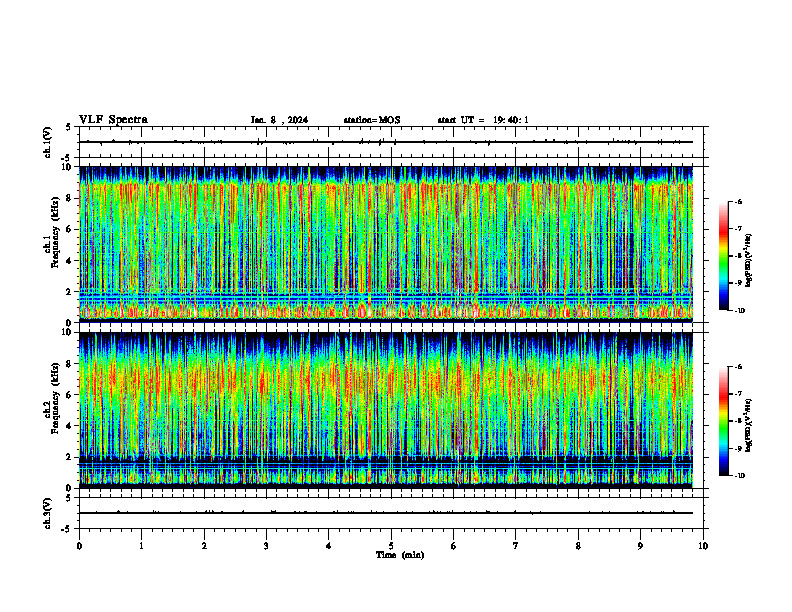Click the "1" tick on Time axis
The width and height of the screenshot is (792, 612).
click(141, 546)
